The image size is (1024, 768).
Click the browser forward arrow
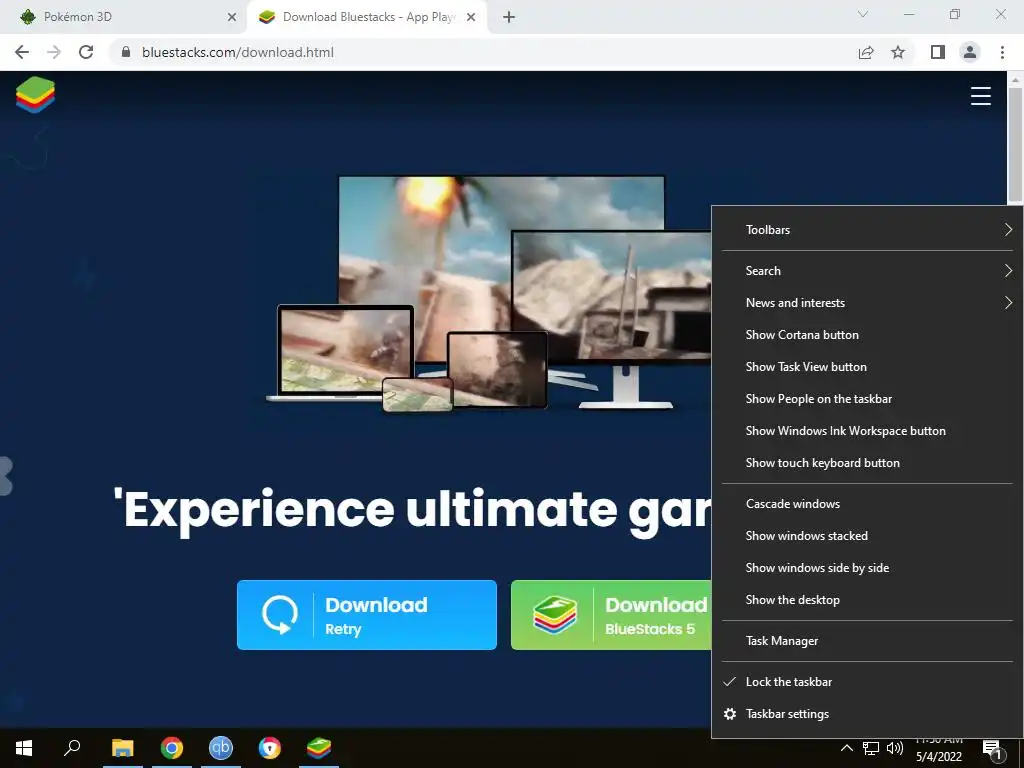pyautogui.click(x=54, y=52)
